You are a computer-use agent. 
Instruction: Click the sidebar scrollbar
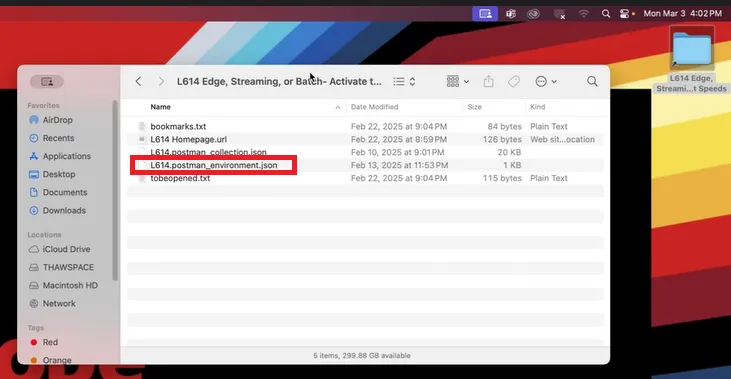pos(115,191)
